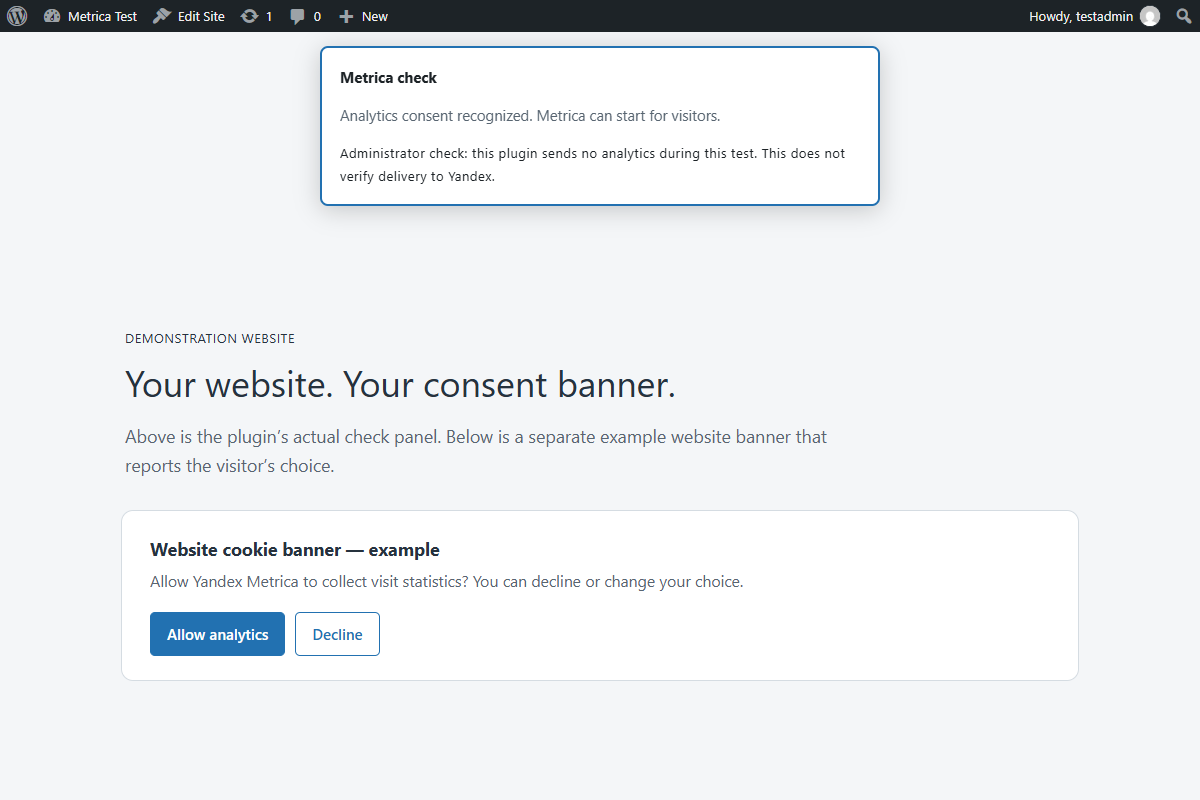Click the comments speech bubble icon
The image size is (1200, 800).
[298, 16]
